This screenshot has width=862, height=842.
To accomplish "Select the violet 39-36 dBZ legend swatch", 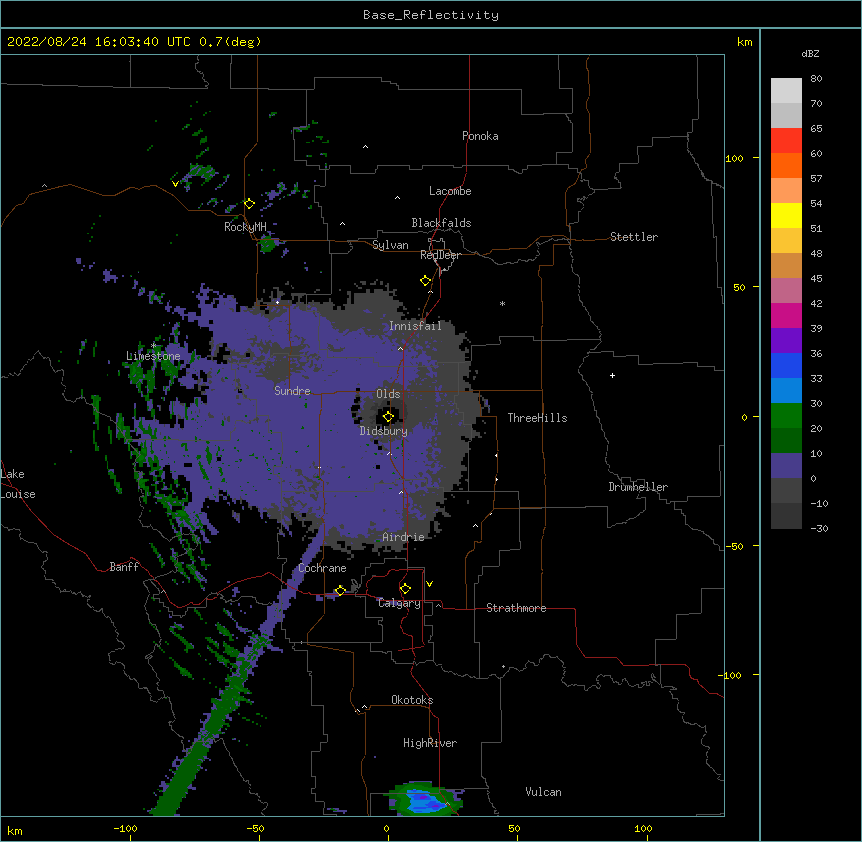I will pos(786,340).
